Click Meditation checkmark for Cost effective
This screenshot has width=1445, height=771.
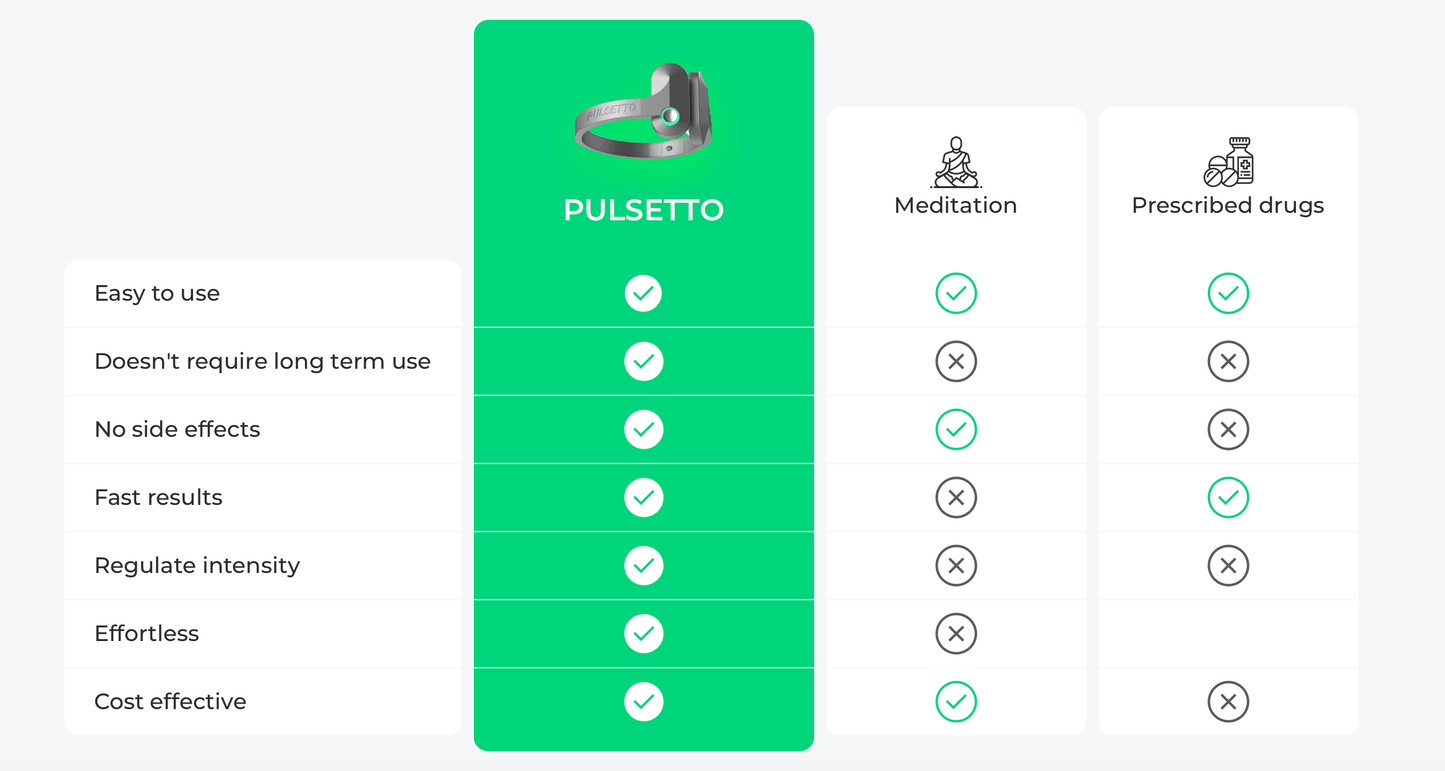pos(956,701)
